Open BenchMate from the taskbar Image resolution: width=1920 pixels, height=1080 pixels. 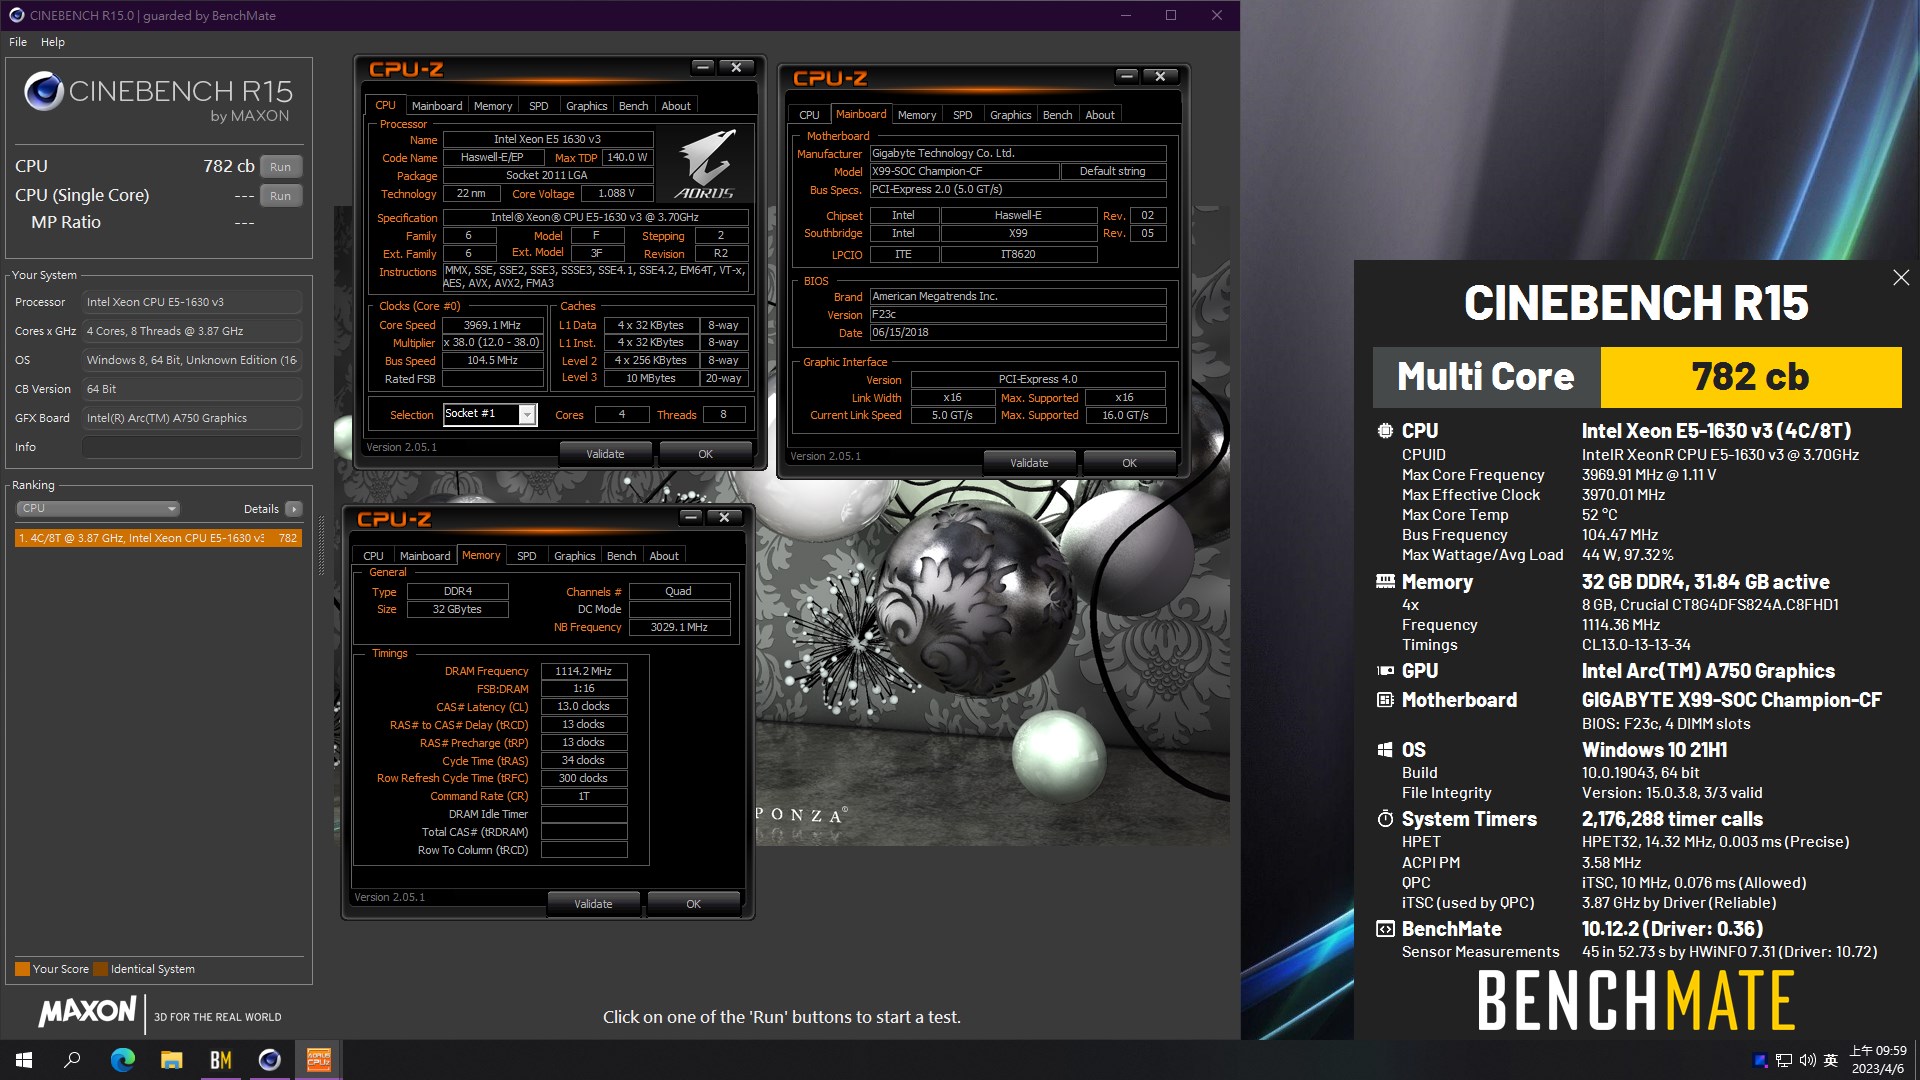click(221, 1060)
